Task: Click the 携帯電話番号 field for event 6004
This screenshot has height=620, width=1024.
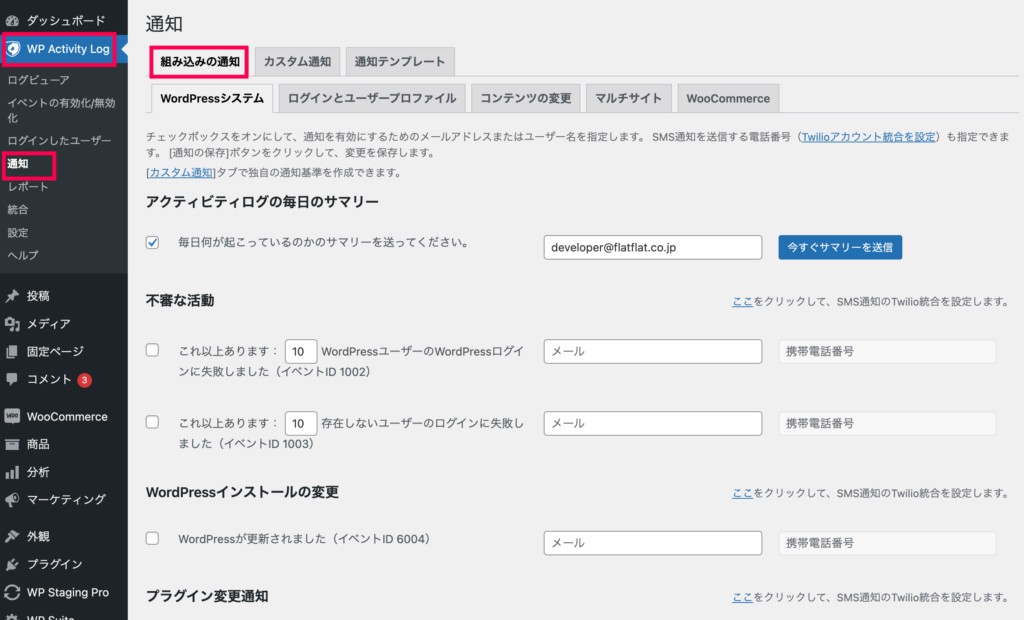Action: click(887, 543)
